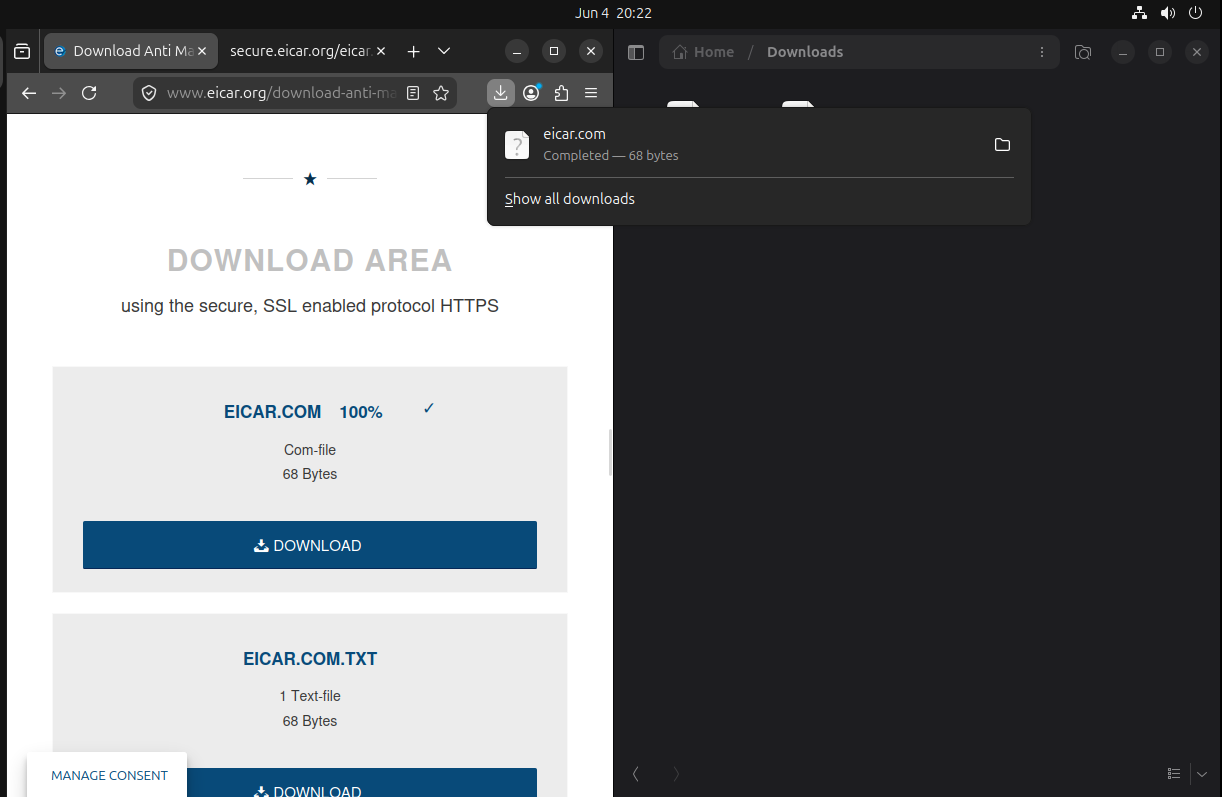This screenshot has height=797, width=1222.
Task: Open the tracking protection shield panel
Action: [x=149, y=93]
